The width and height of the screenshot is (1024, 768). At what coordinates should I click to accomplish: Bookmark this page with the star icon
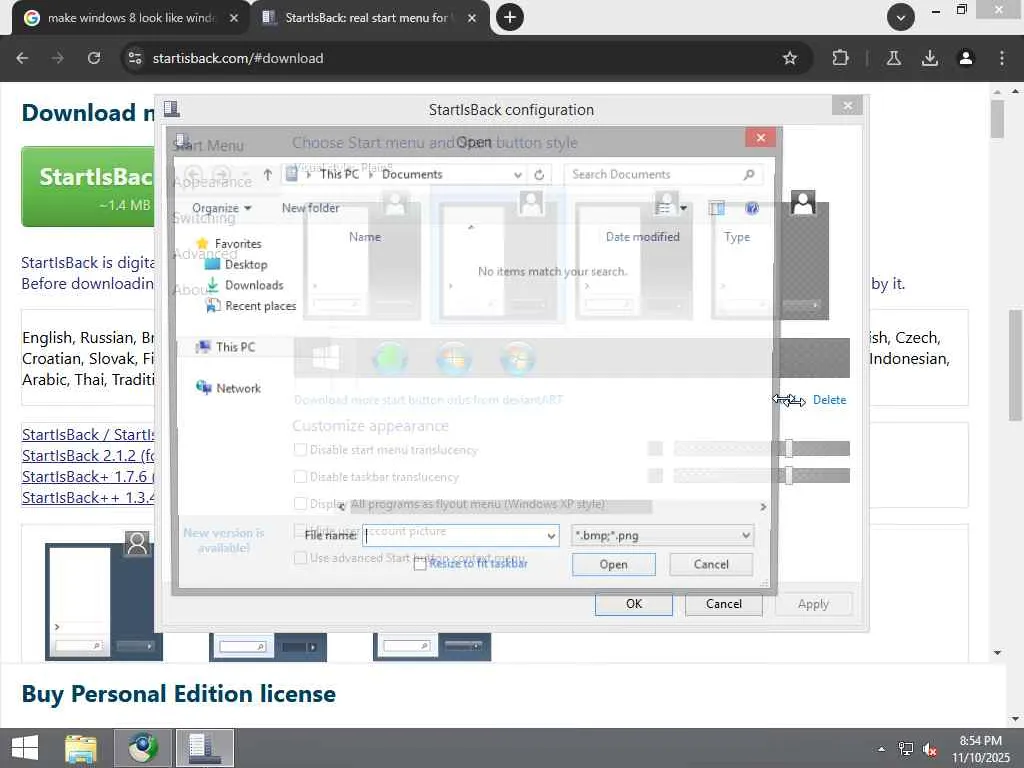790,58
